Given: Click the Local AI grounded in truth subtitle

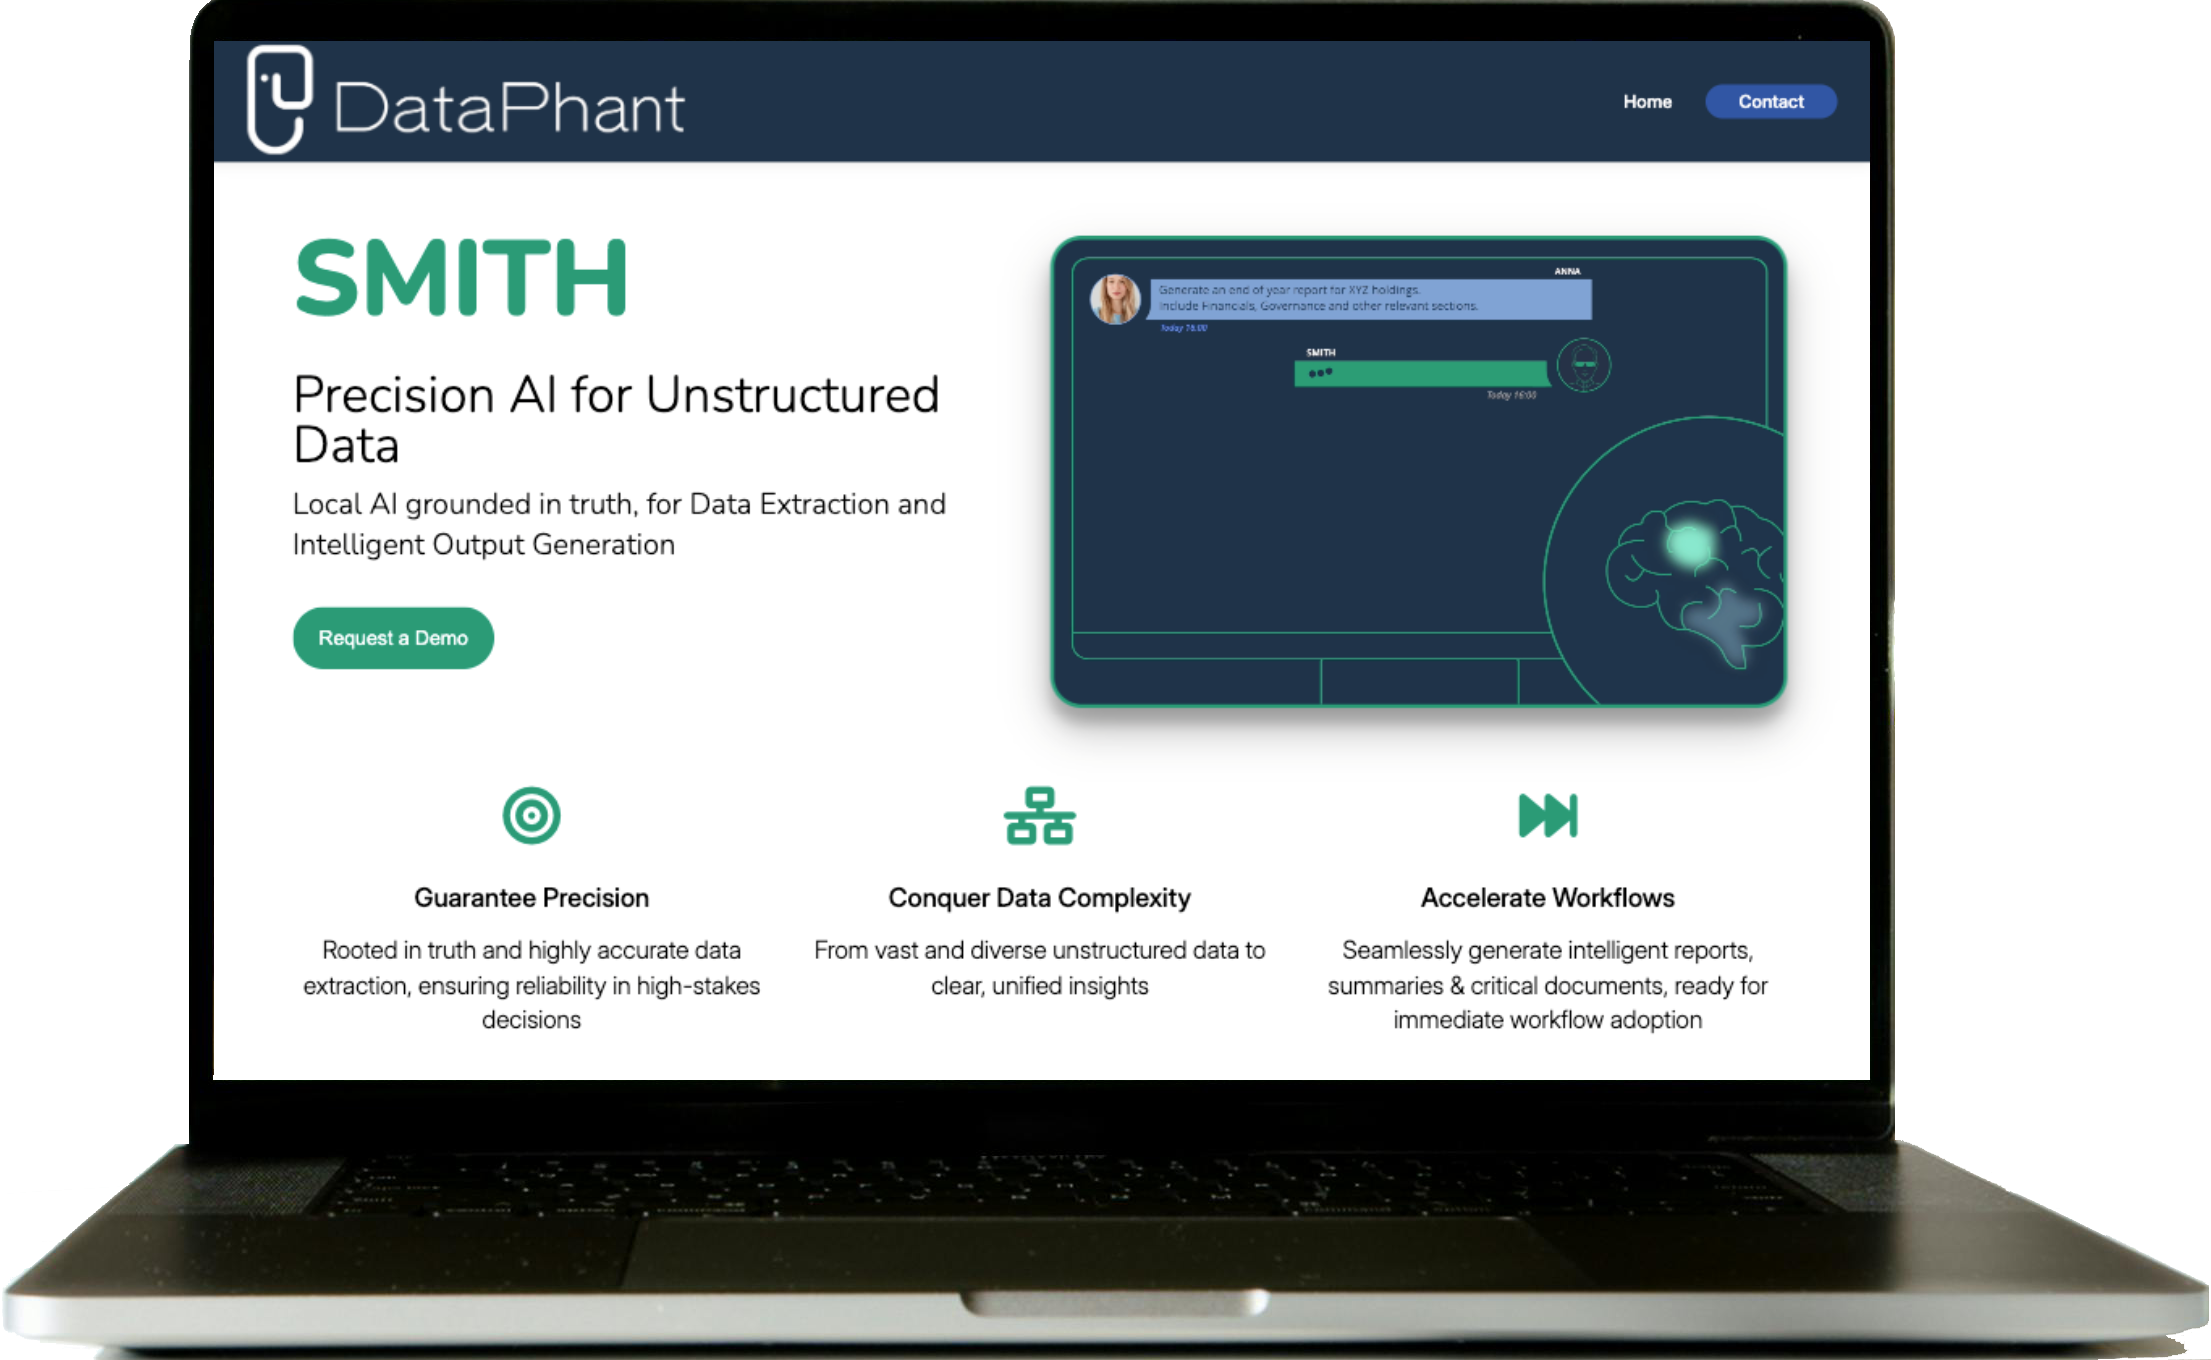Looking at the screenshot, I should tap(618, 524).
